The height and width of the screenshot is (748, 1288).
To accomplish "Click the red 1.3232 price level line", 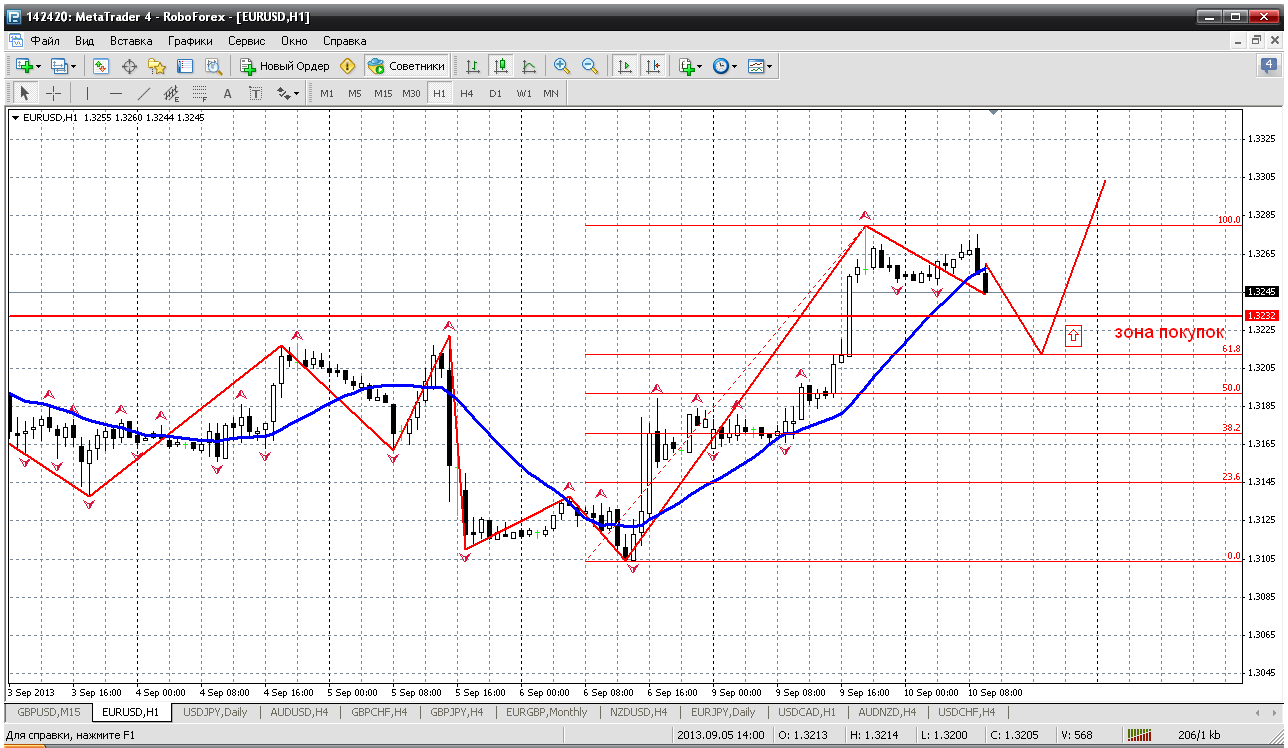I will click(x=600, y=316).
